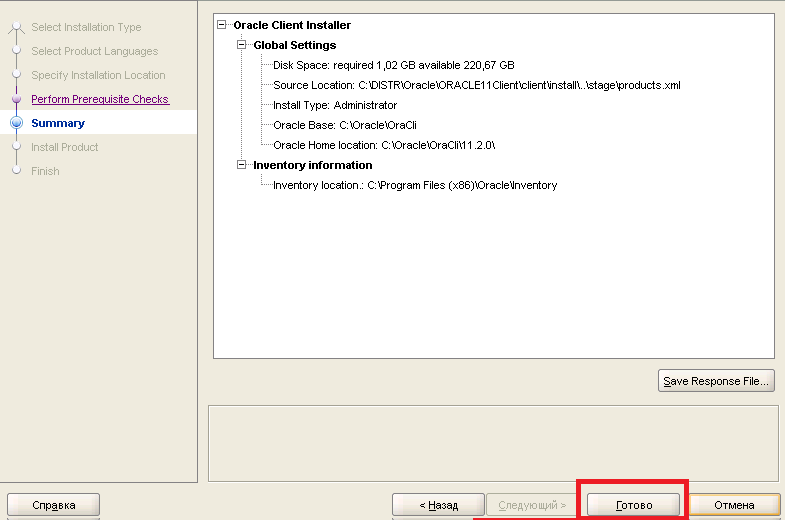
Task: Click the disabled Следующий button
Action: 532,505
